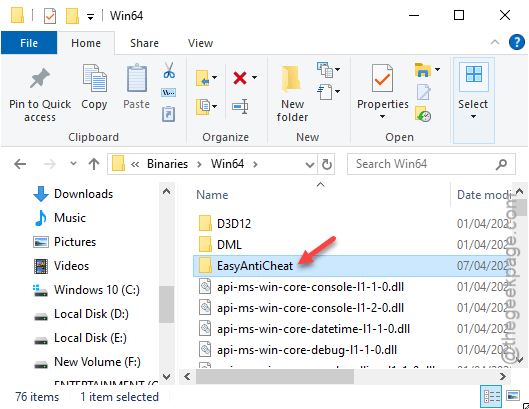Sort by the Name column header
The image size is (529, 409).
(212, 195)
